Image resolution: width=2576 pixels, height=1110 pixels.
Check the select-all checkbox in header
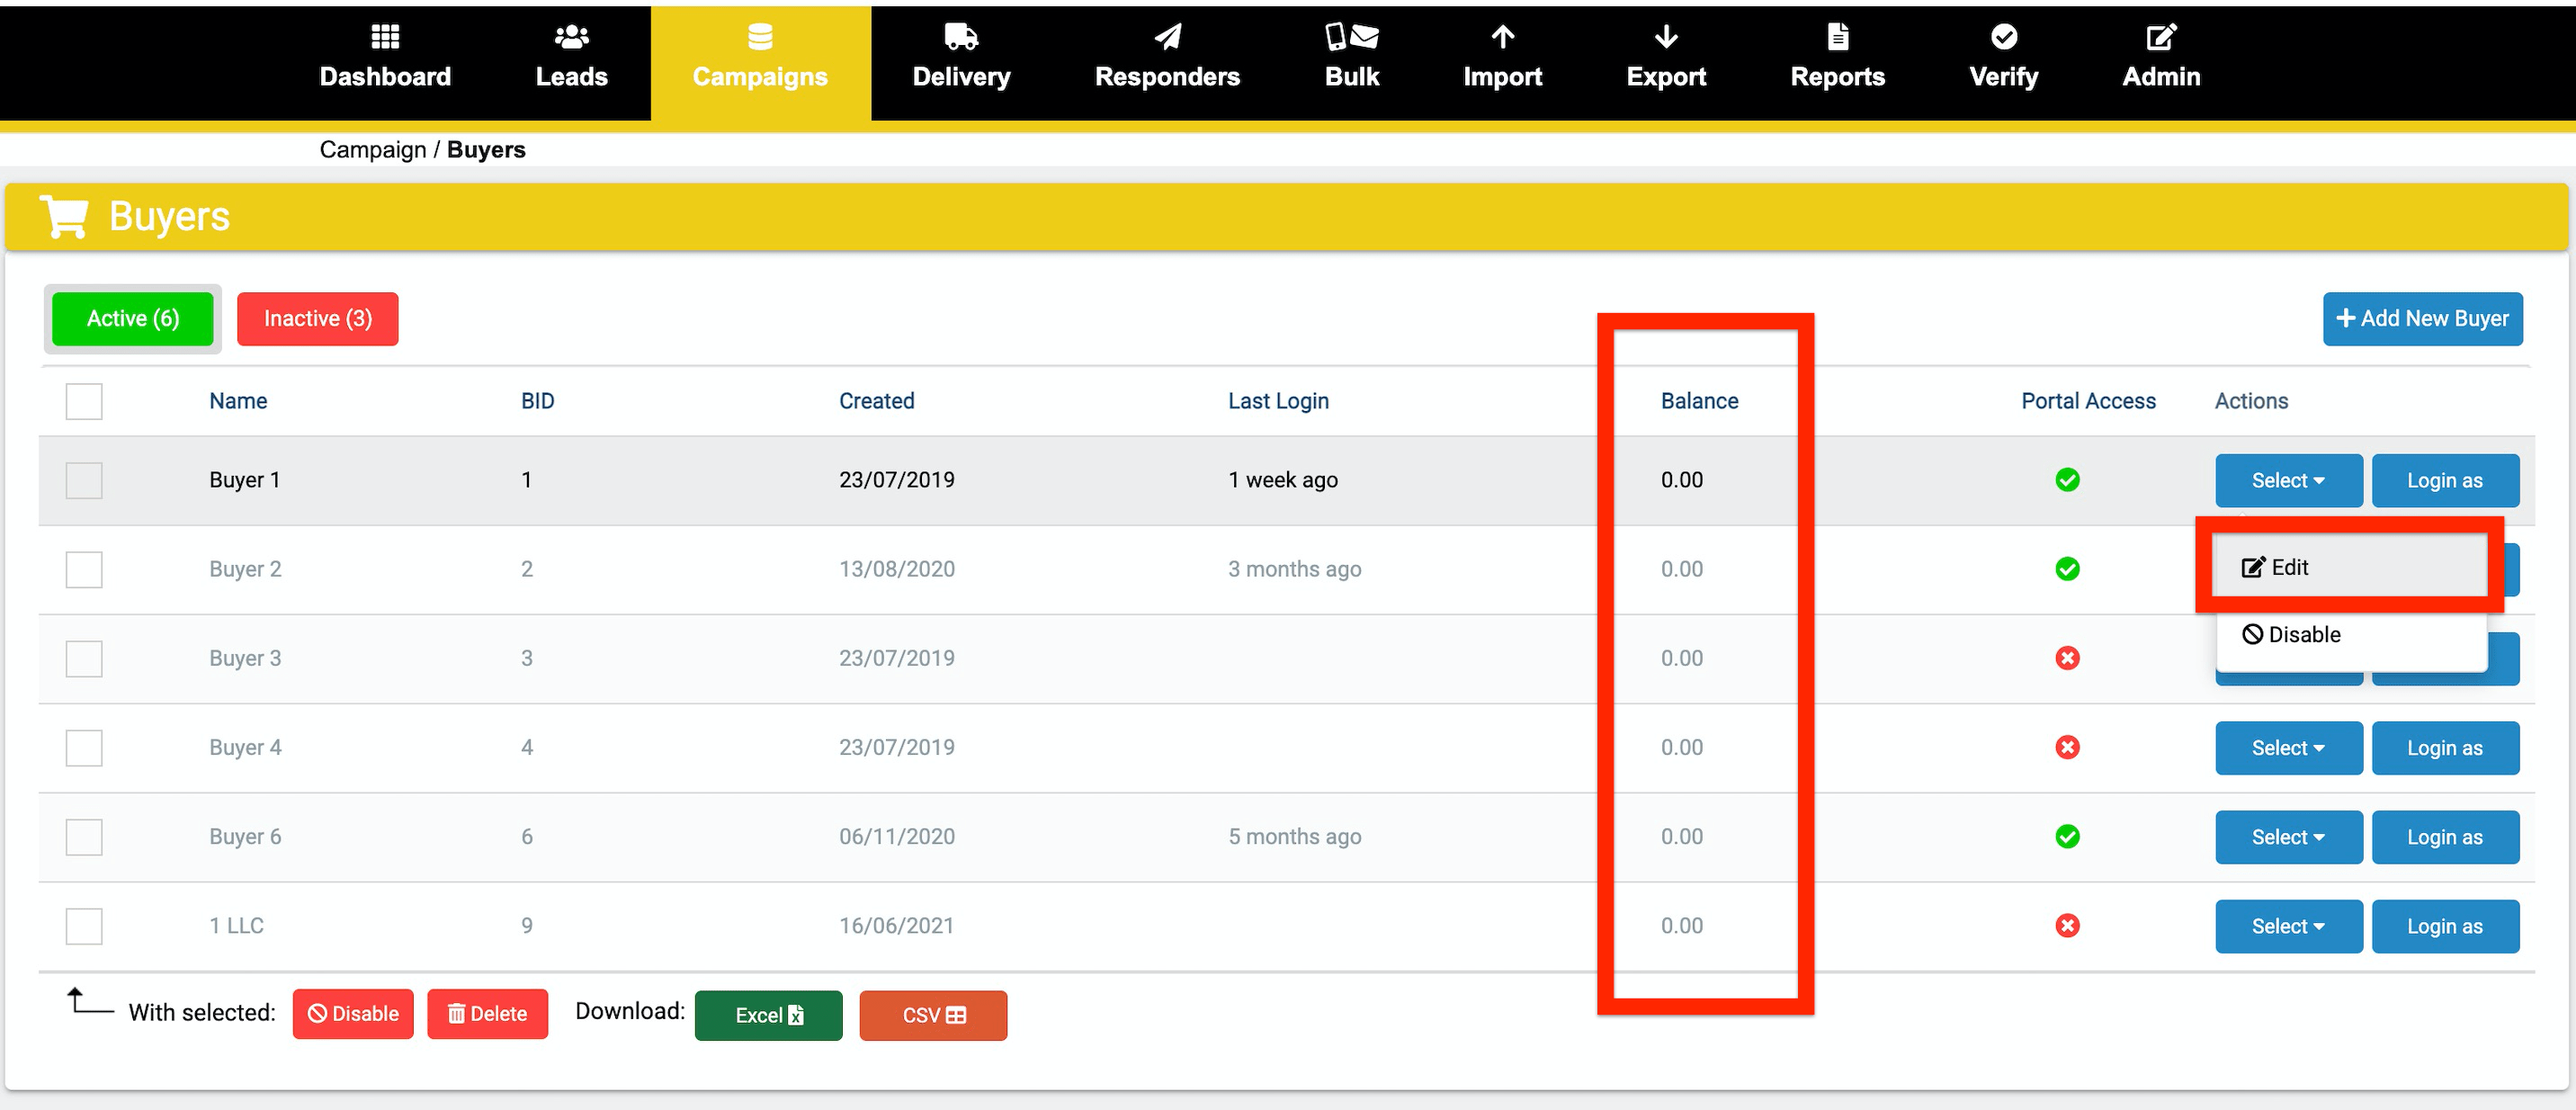(x=84, y=400)
